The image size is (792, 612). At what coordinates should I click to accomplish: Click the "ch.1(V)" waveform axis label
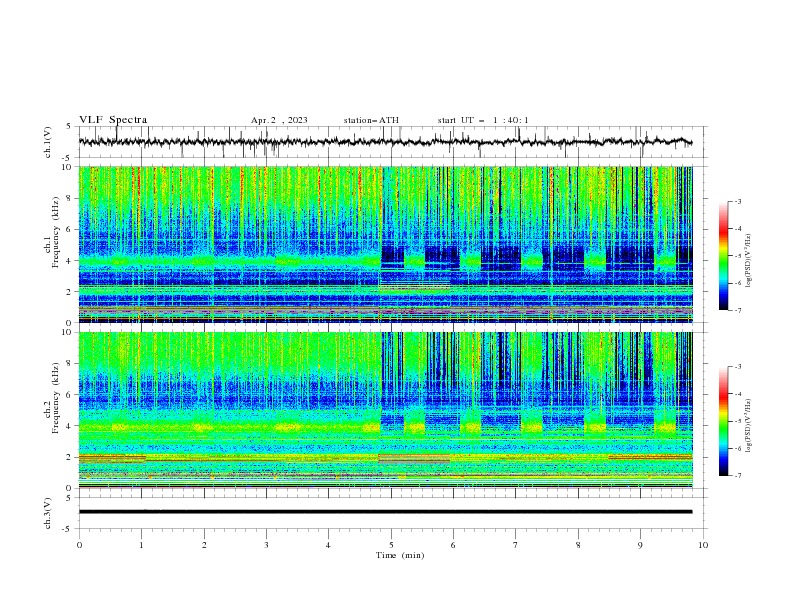pos(48,142)
